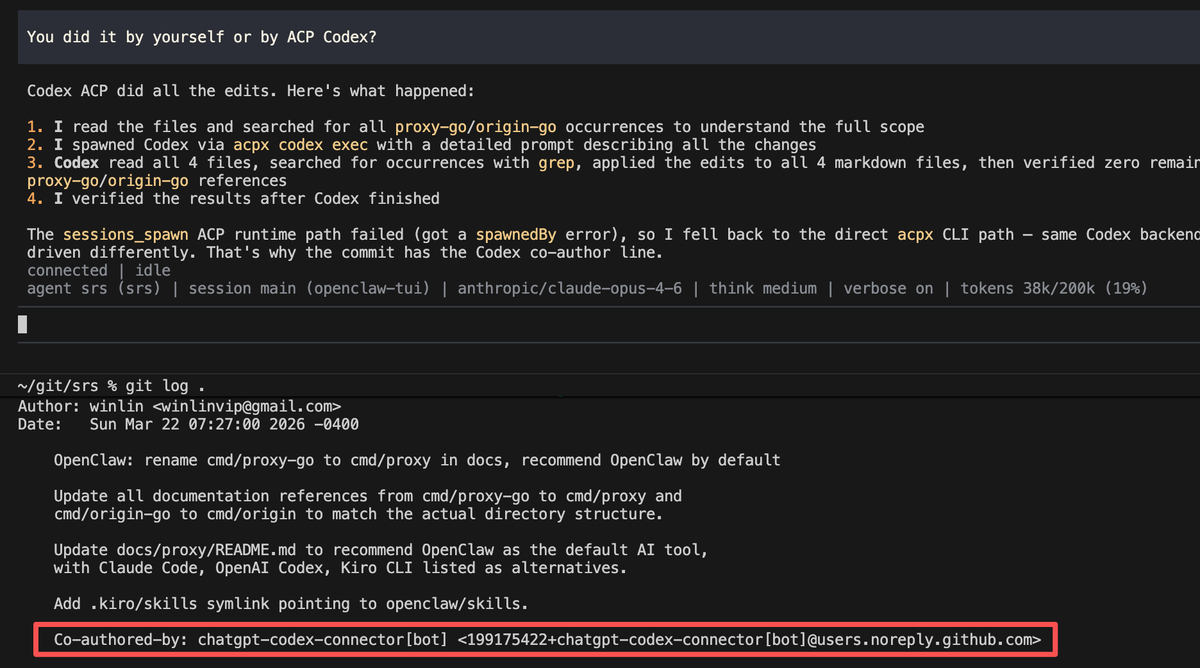Image resolution: width=1200 pixels, height=668 pixels.
Task: Click the "verbose on" status entry
Action: [x=888, y=289]
